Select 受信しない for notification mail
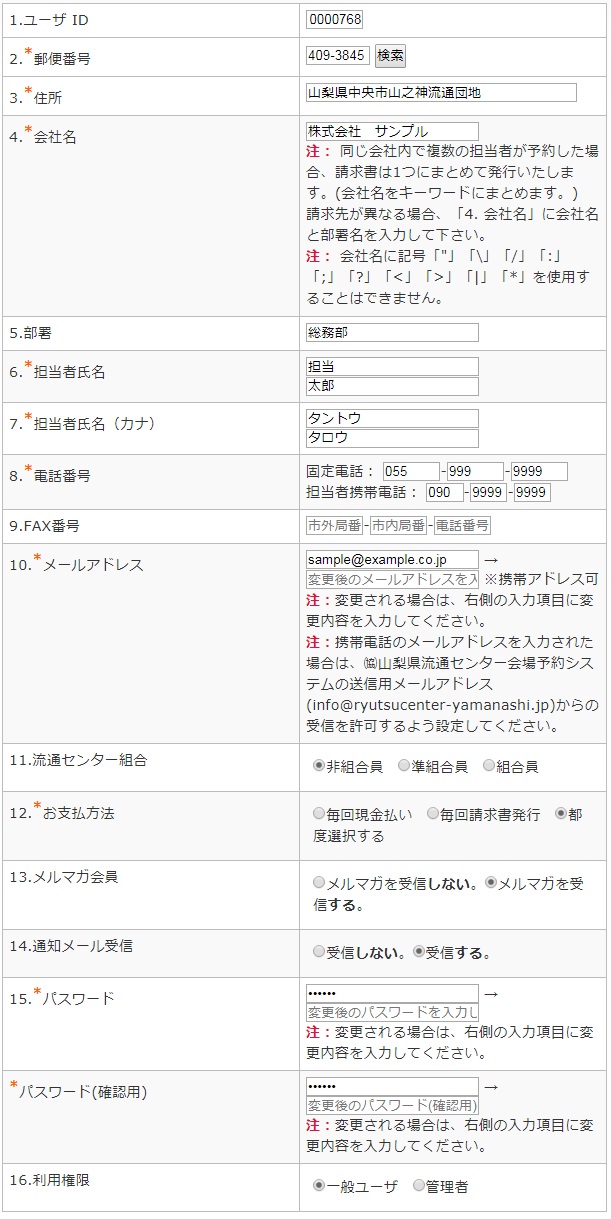The height and width of the screenshot is (1219, 611). click(x=319, y=952)
